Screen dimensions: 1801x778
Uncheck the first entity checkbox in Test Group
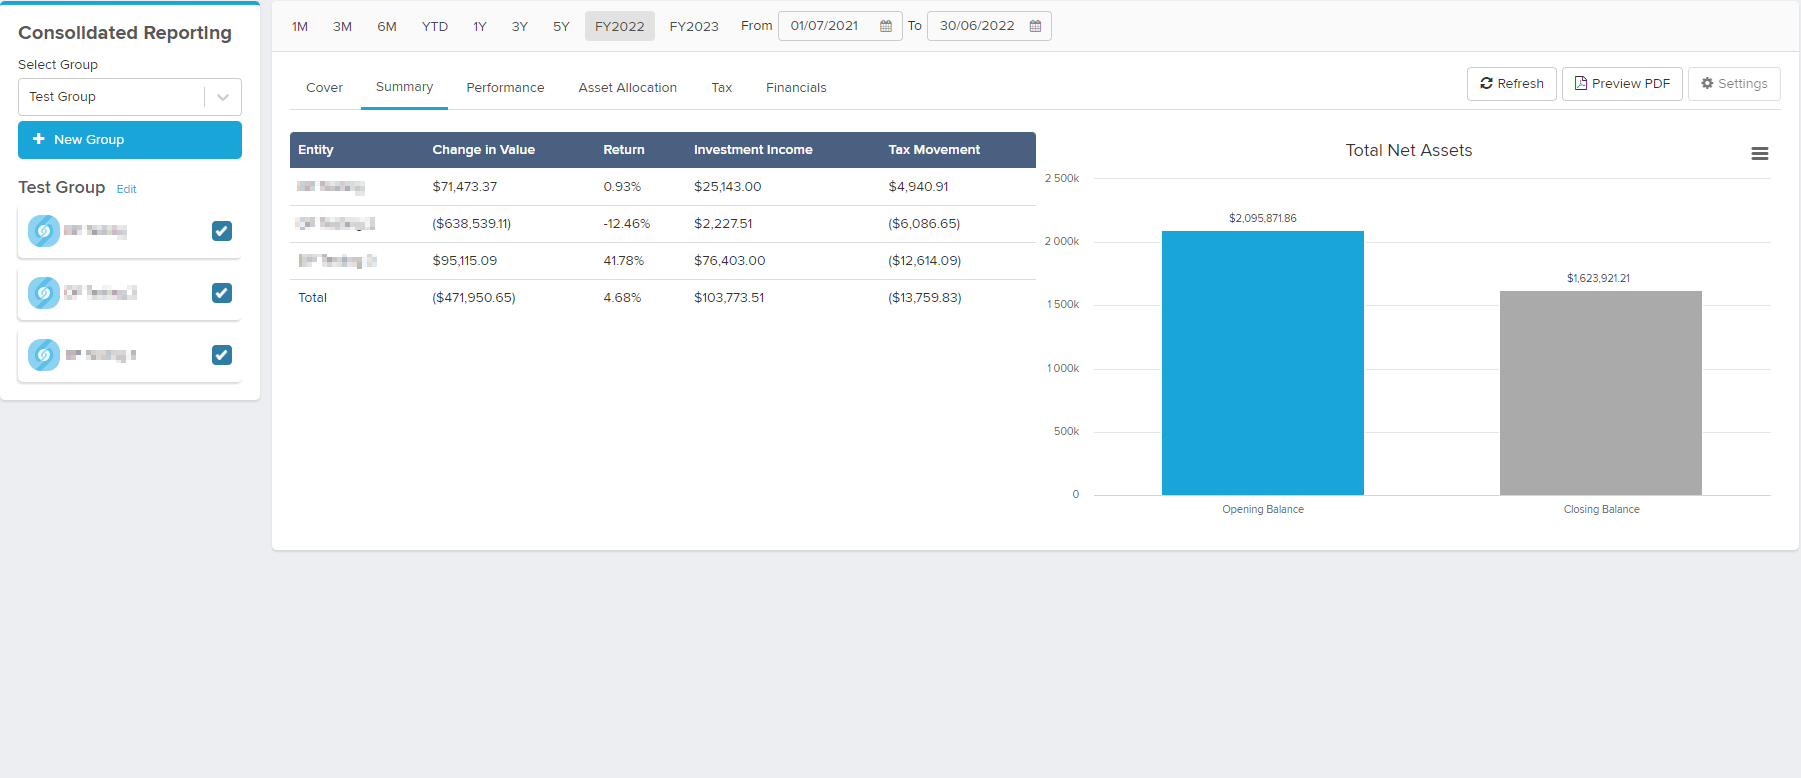point(222,231)
